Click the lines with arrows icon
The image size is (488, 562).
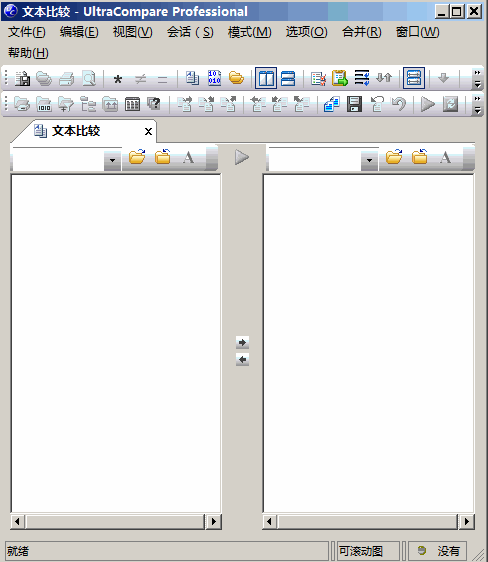coord(362,78)
